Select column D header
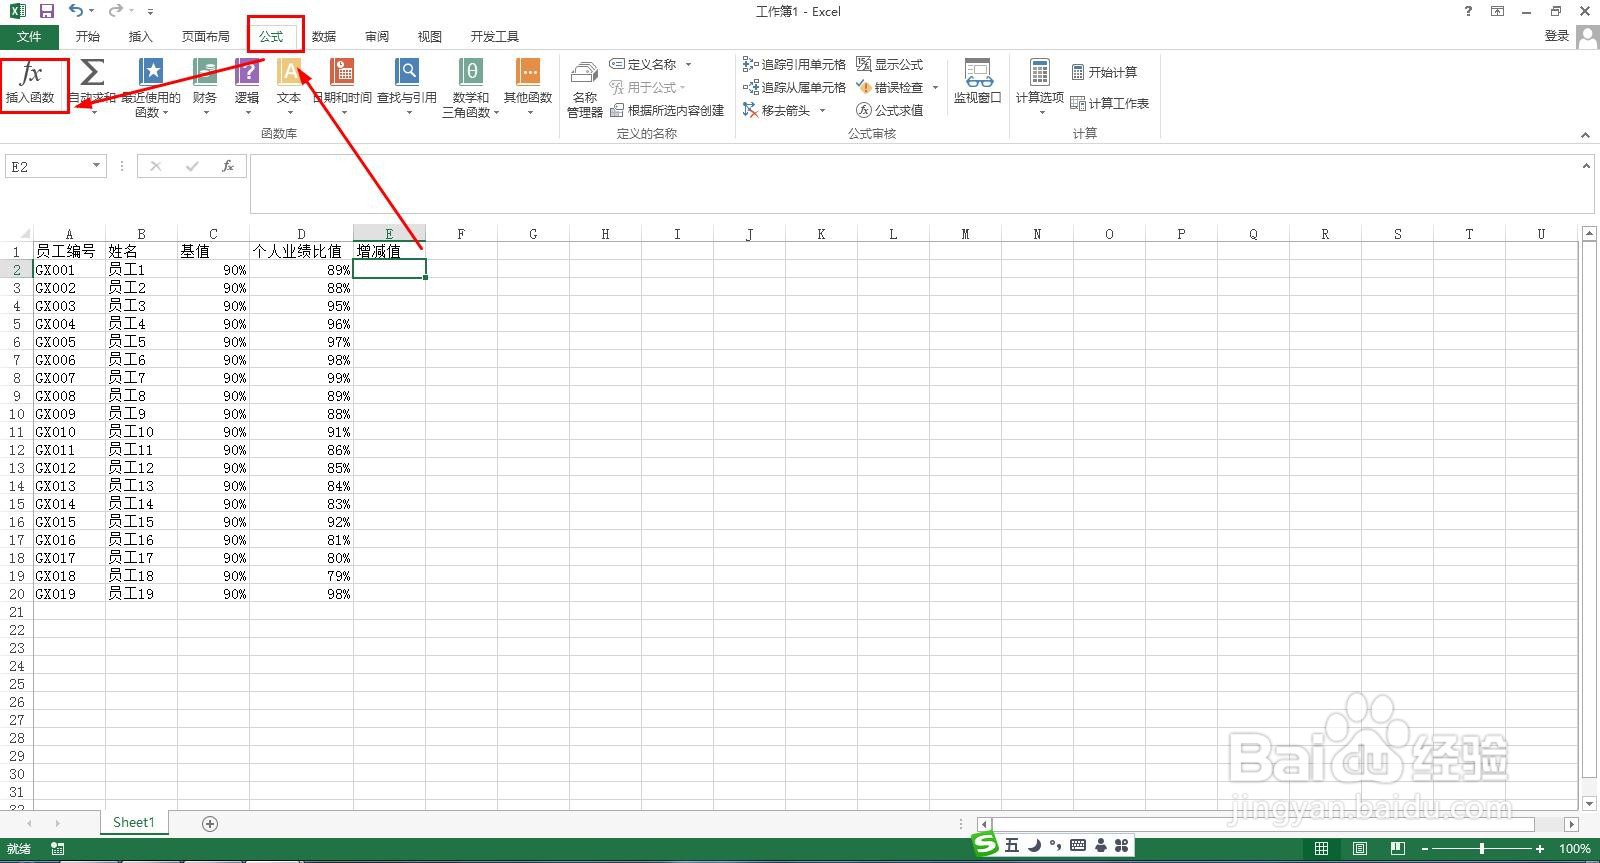 [301, 233]
